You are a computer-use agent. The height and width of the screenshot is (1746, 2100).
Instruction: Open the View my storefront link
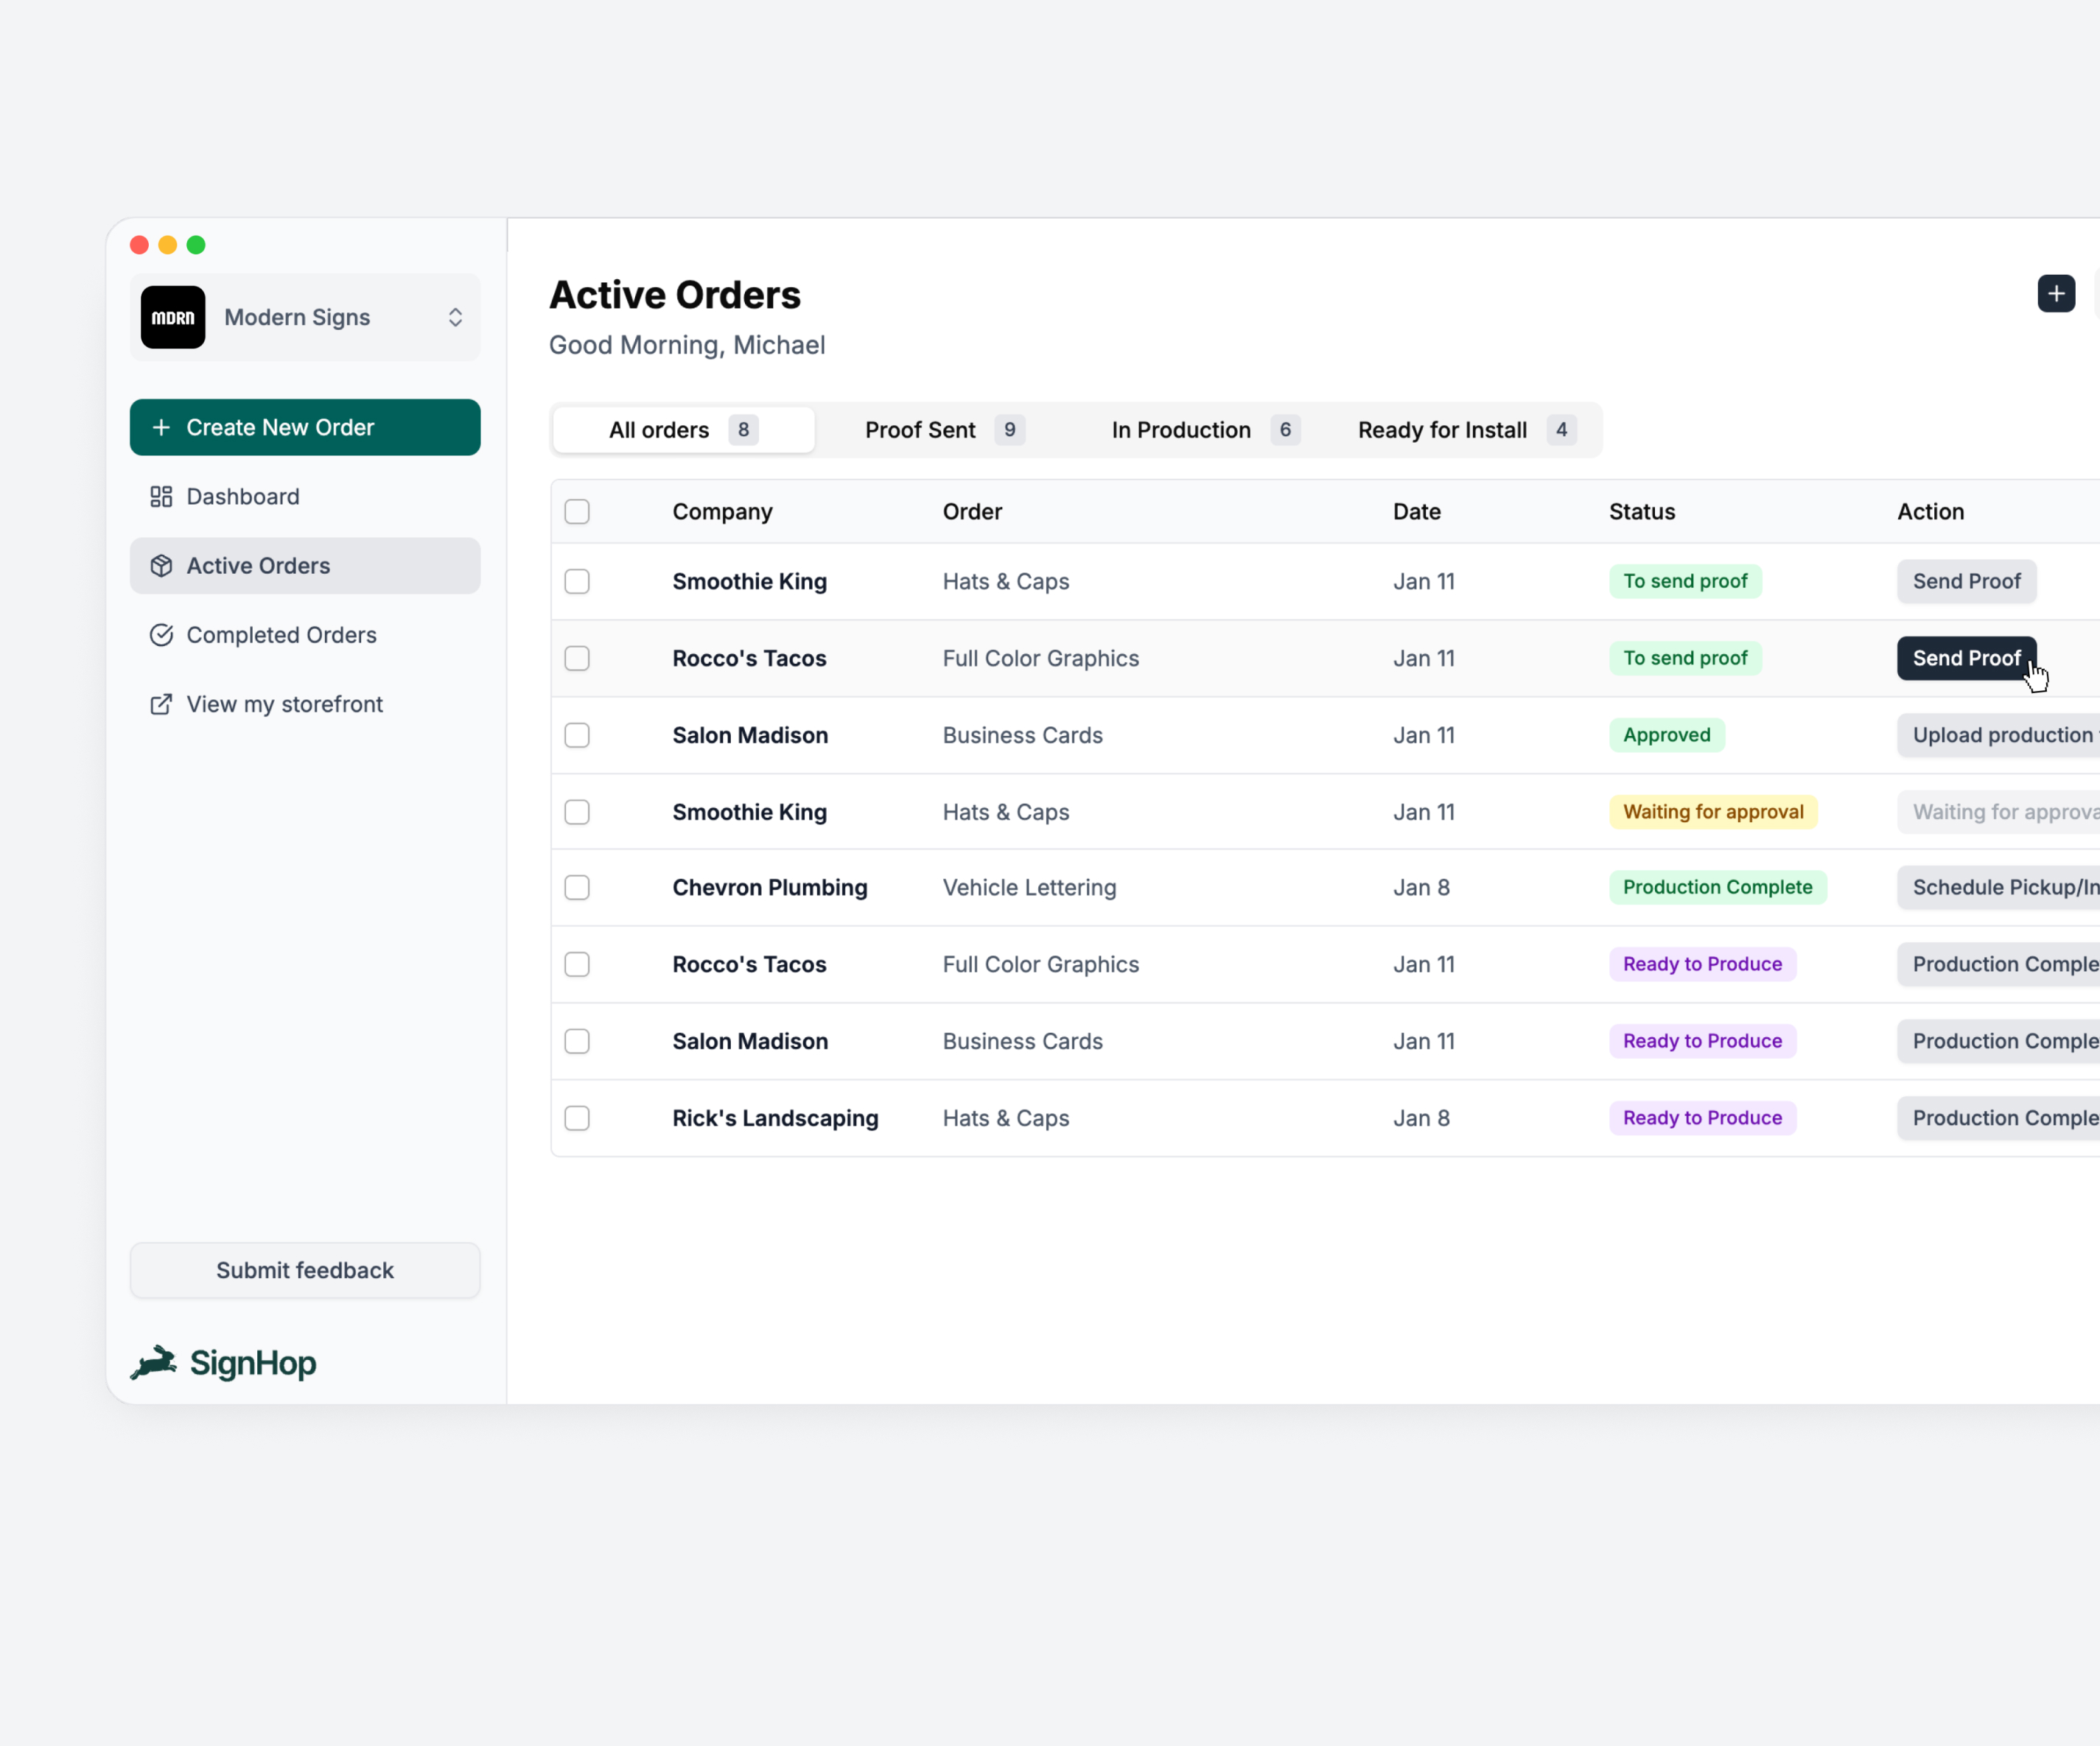[284, 704]
